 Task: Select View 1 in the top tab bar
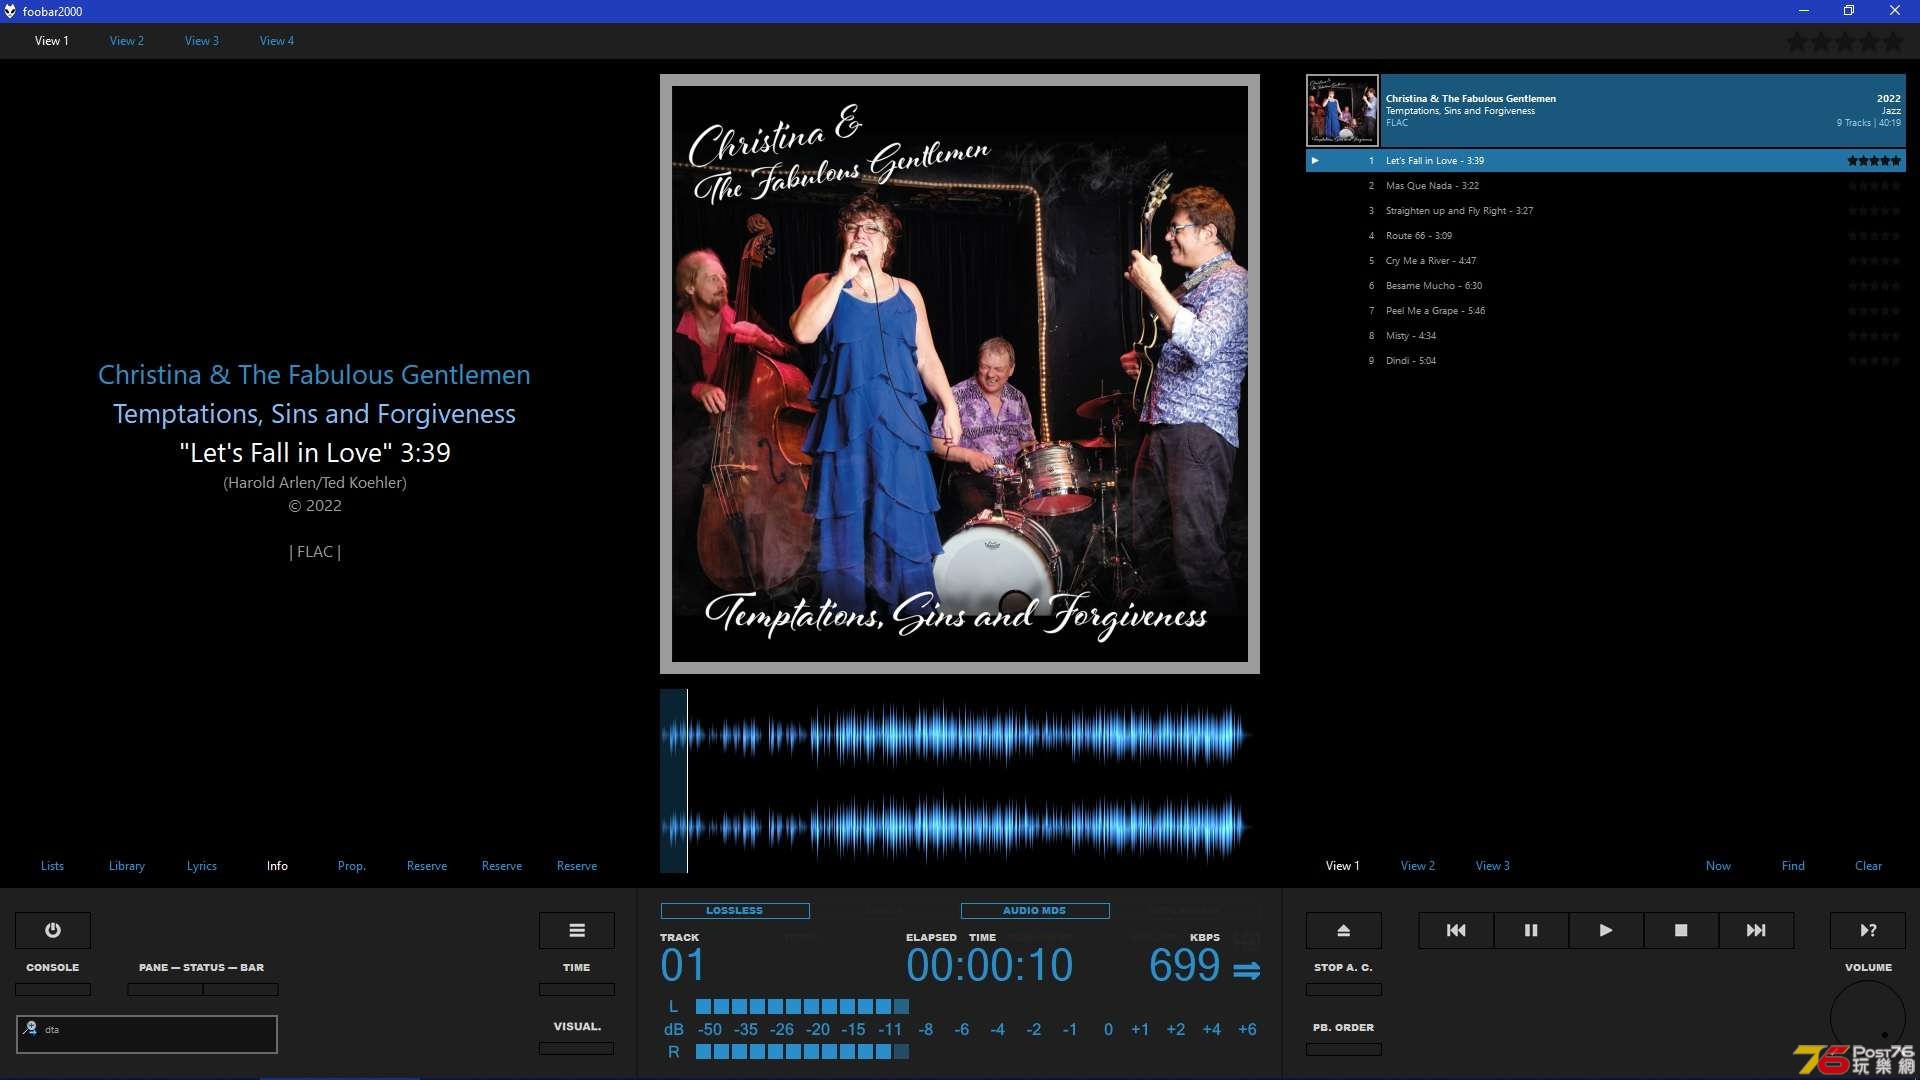tap(52, 41)
